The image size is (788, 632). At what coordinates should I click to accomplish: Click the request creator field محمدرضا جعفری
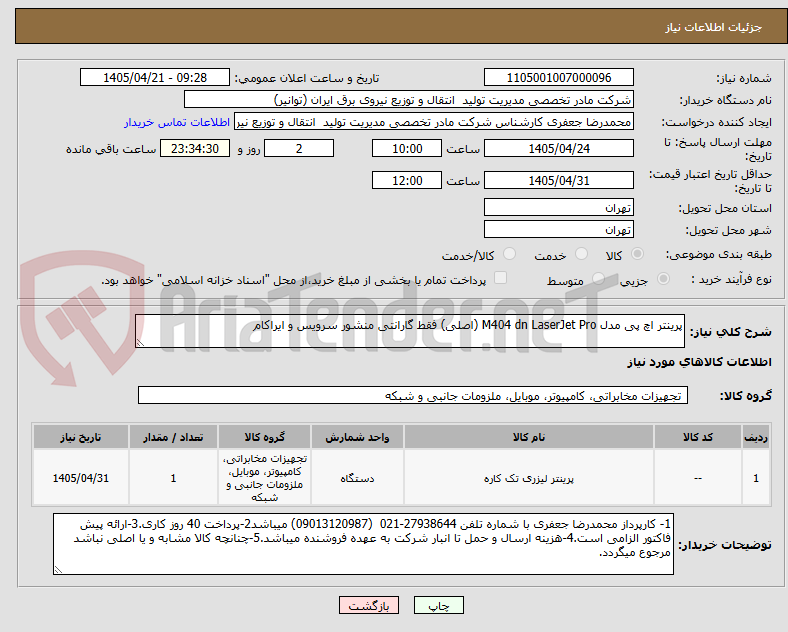pos(434,122)
